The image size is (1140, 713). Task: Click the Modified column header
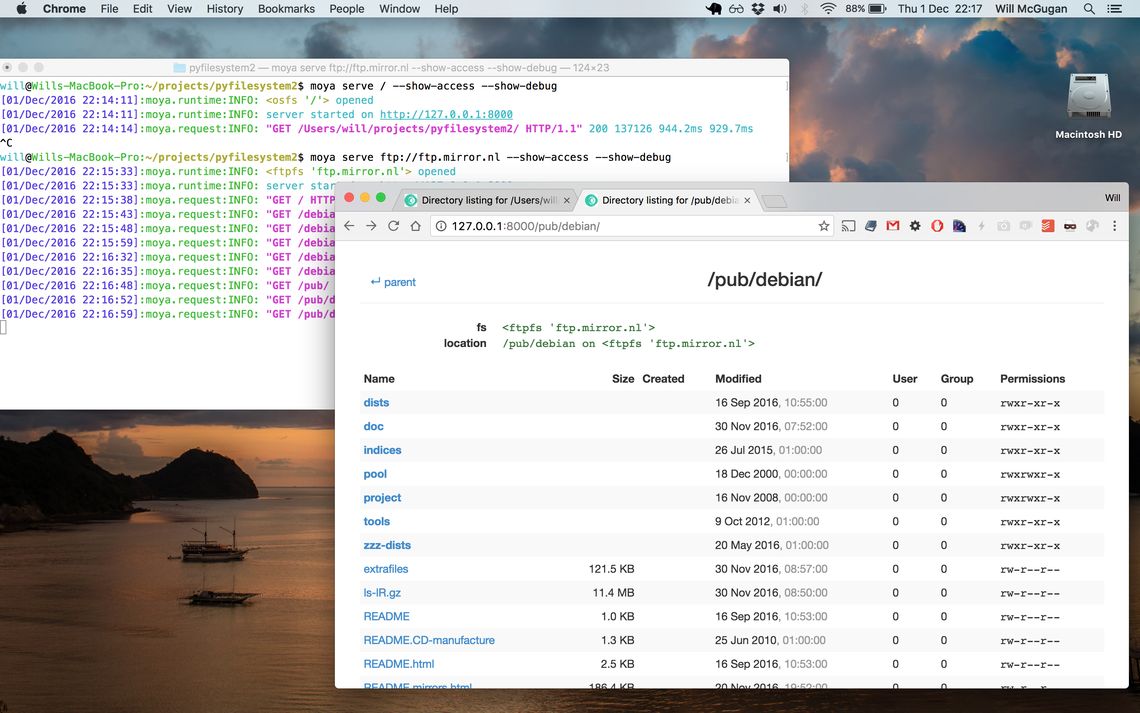(738, 379)
